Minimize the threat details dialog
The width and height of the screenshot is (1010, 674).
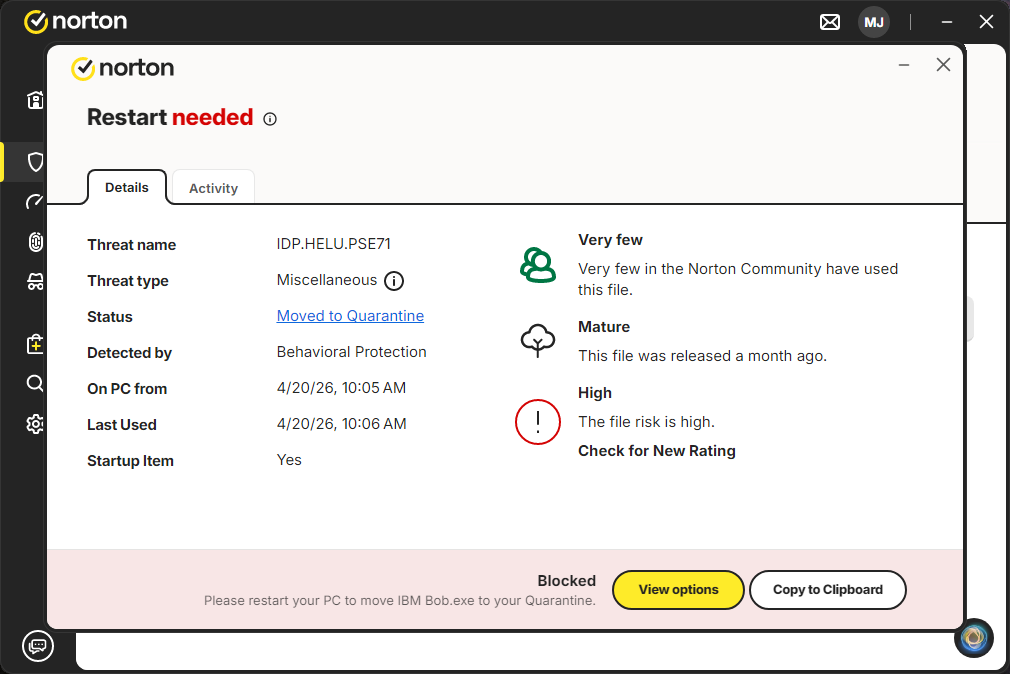[904, 65]
